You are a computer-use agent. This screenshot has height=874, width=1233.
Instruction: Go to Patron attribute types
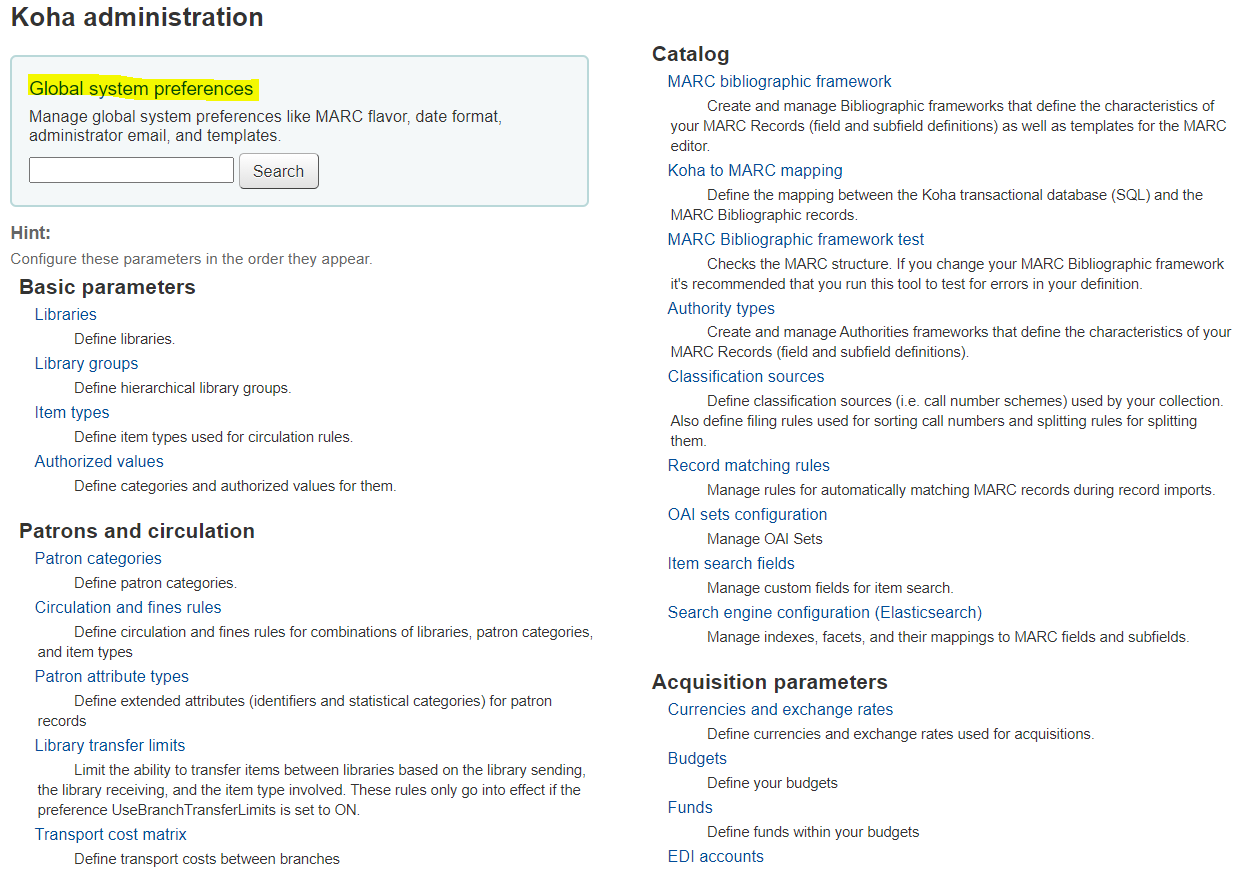coord(112,676)
